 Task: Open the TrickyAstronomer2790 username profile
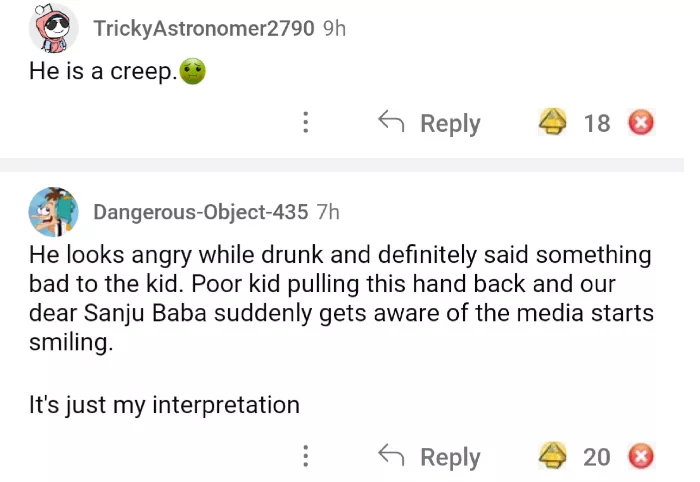tap(204, 28)
